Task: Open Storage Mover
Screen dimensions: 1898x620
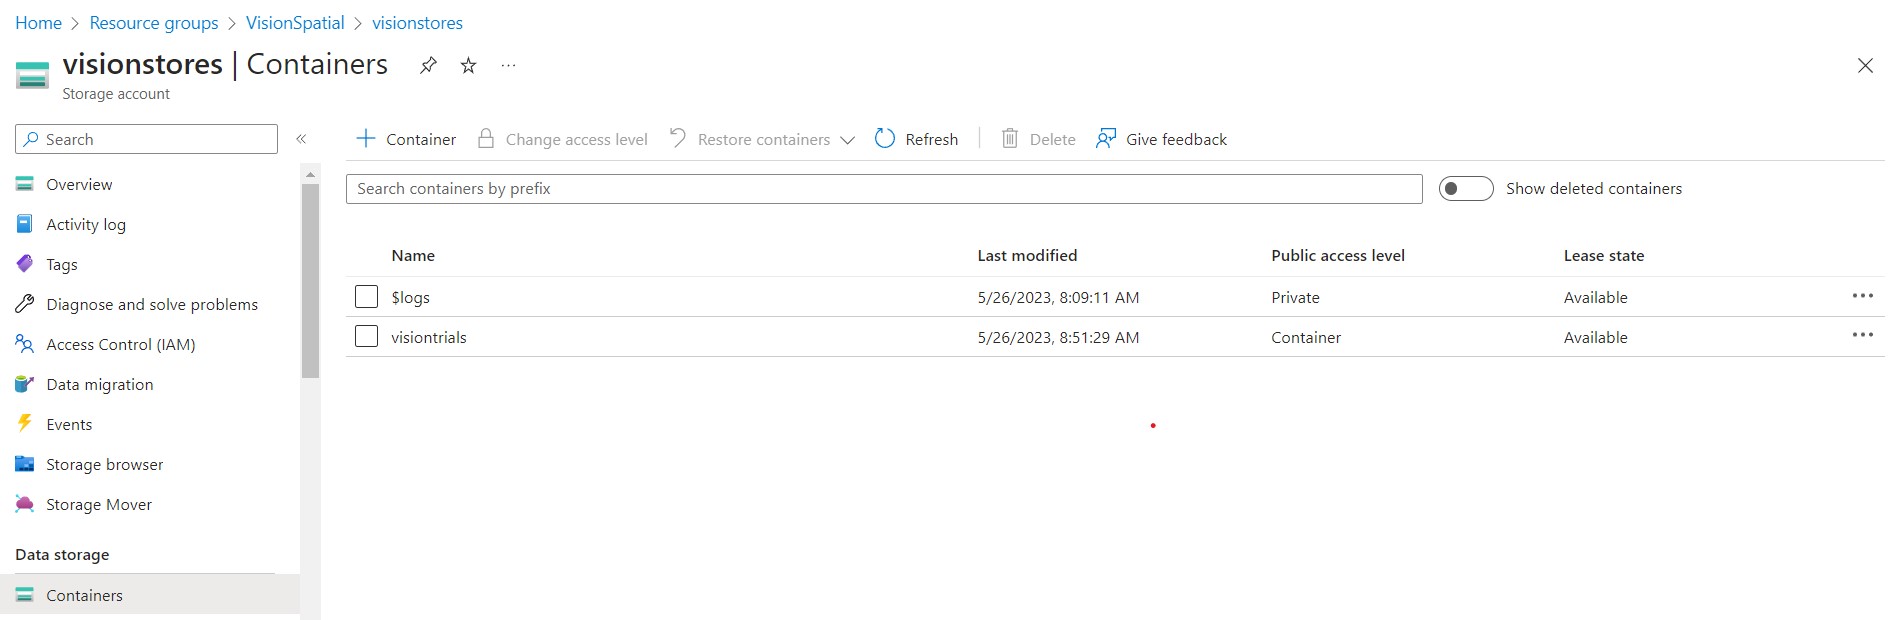Action: (x=99, y=505)
